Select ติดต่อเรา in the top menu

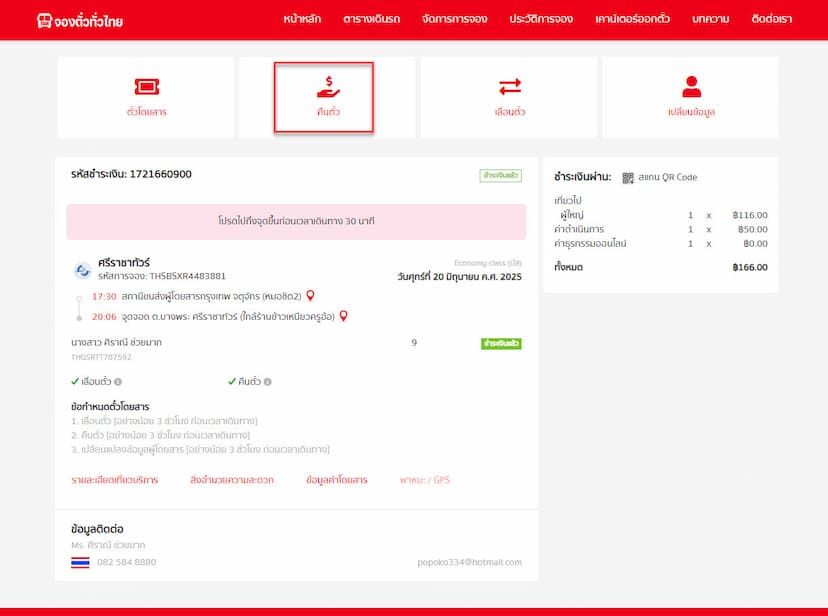[x=771, y=19]
